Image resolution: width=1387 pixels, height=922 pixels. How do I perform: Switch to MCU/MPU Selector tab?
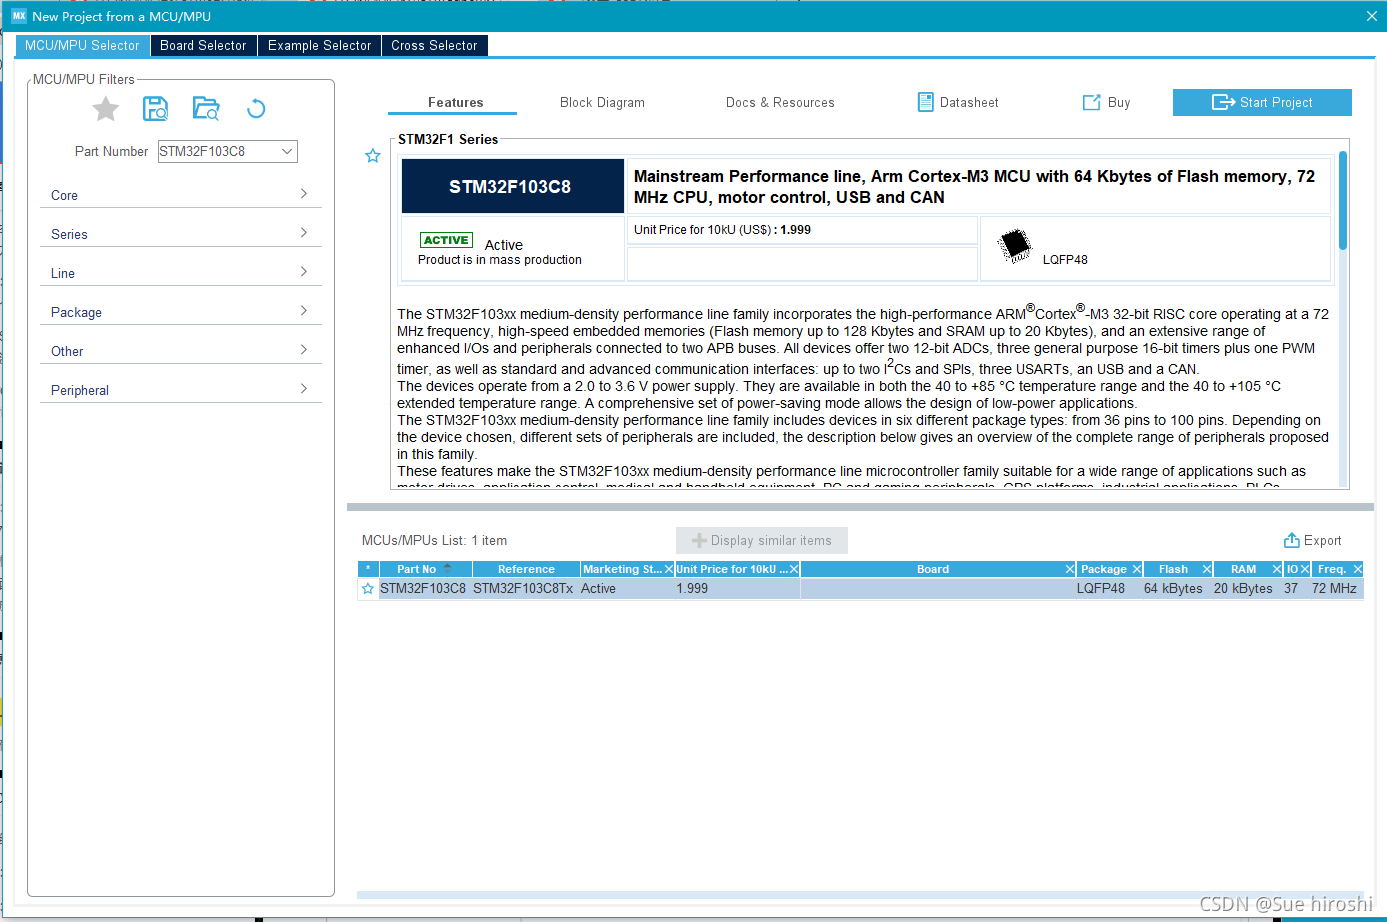[x=82, y=45]
